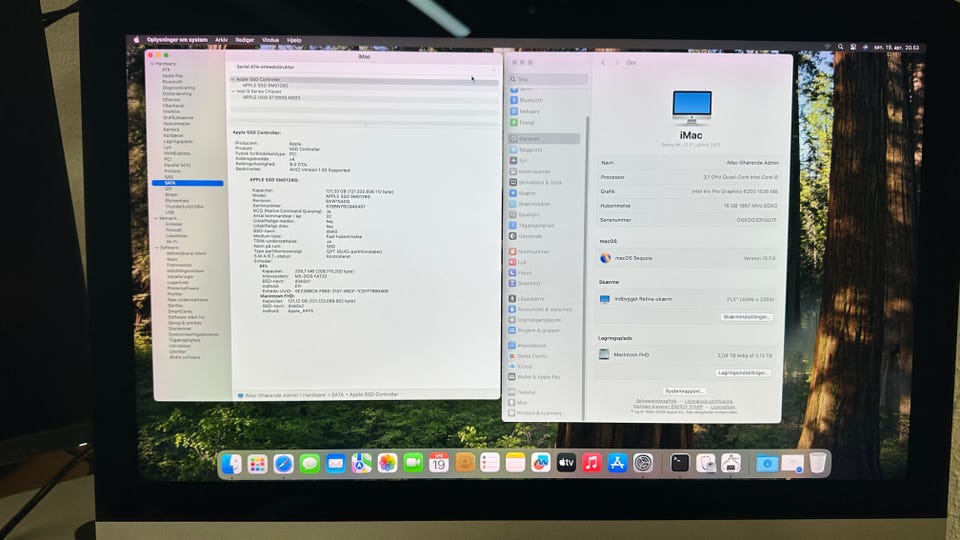Click System Information icon in Dock
960x540 pixels.
pyautogui.click(x=731, y=463)
